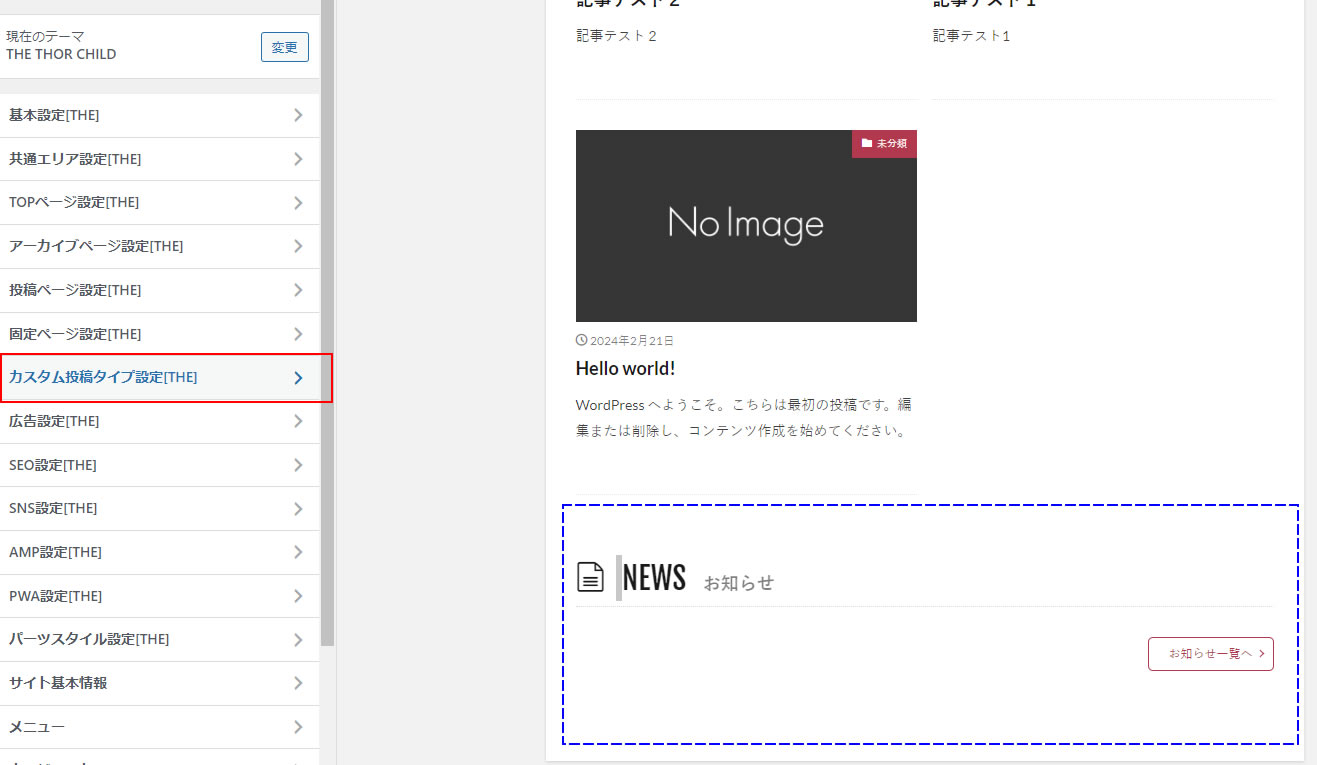Expand chevron next to SNS設定[THE]

tap(298, 508)
